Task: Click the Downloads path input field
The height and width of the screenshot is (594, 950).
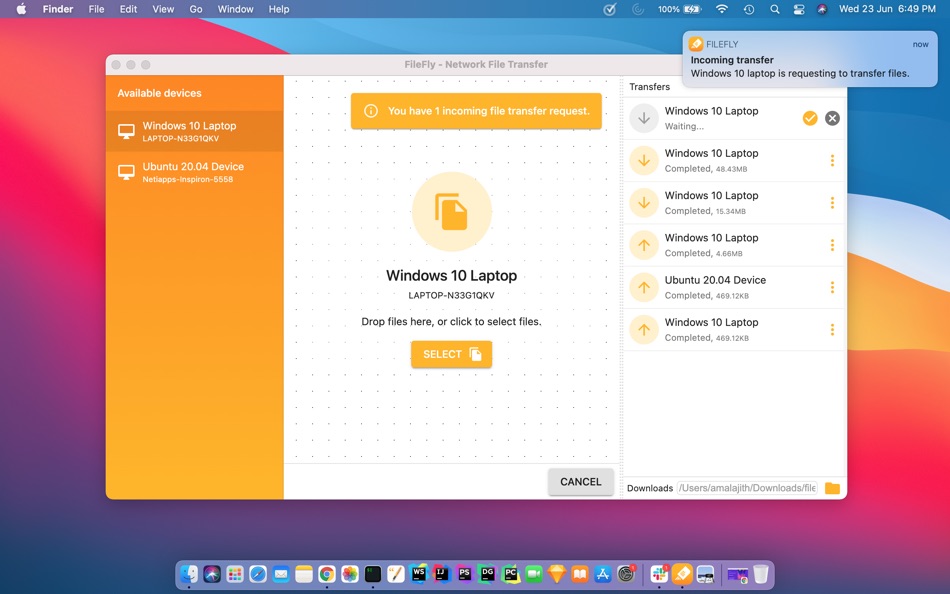Action: pyautogui.click(x=747, y=488)
